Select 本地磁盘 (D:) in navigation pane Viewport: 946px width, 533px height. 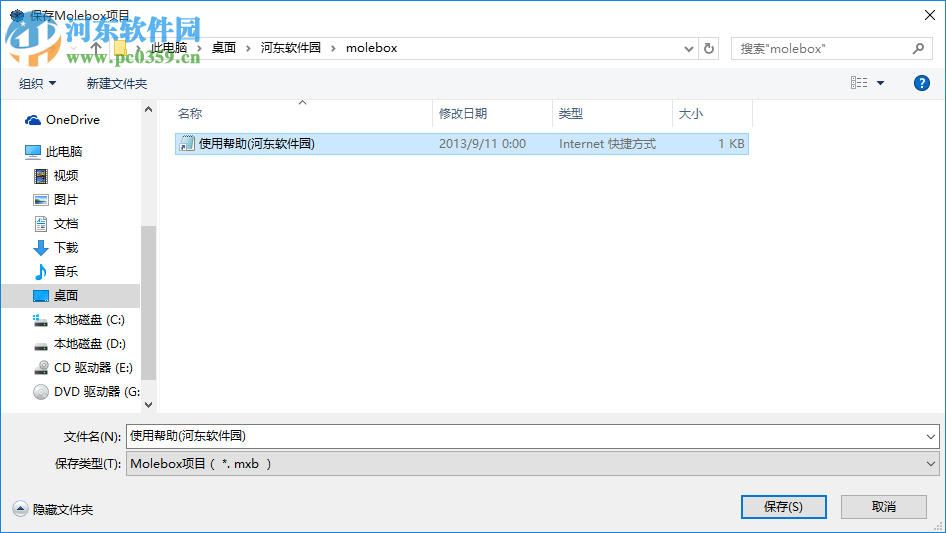[90, 344]
